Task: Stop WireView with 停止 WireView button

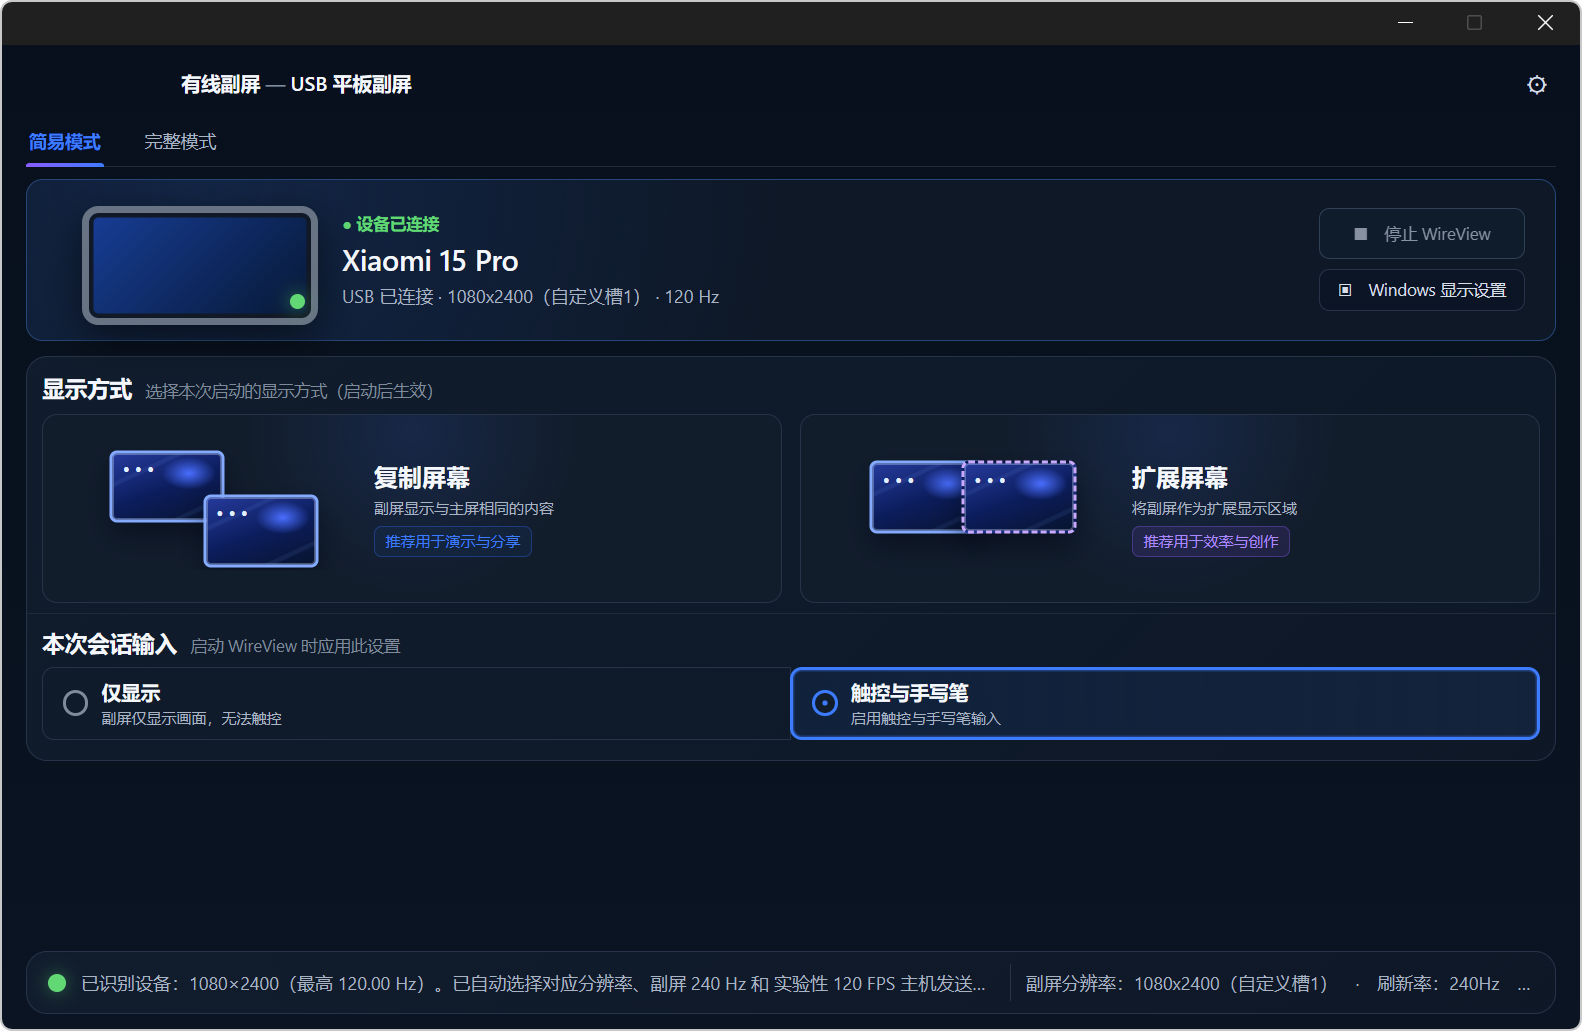Action: click(1421, 234)
